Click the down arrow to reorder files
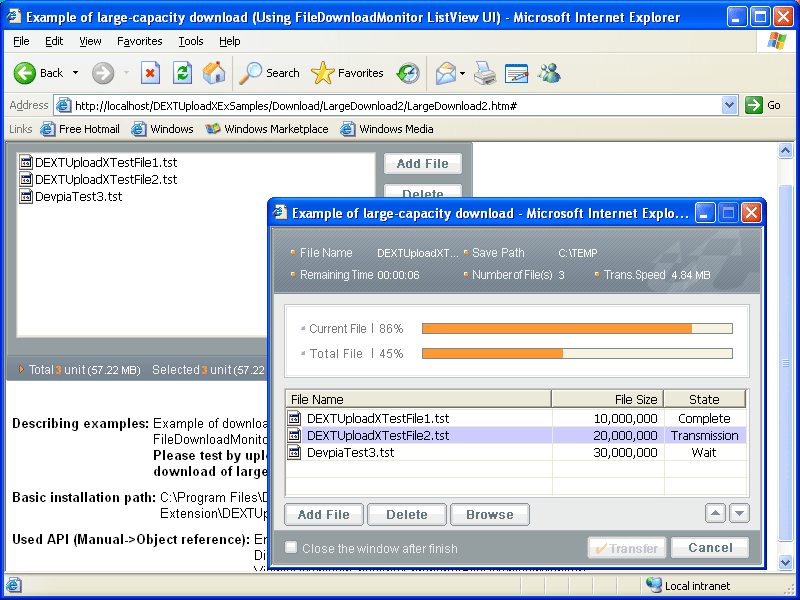 738,513
